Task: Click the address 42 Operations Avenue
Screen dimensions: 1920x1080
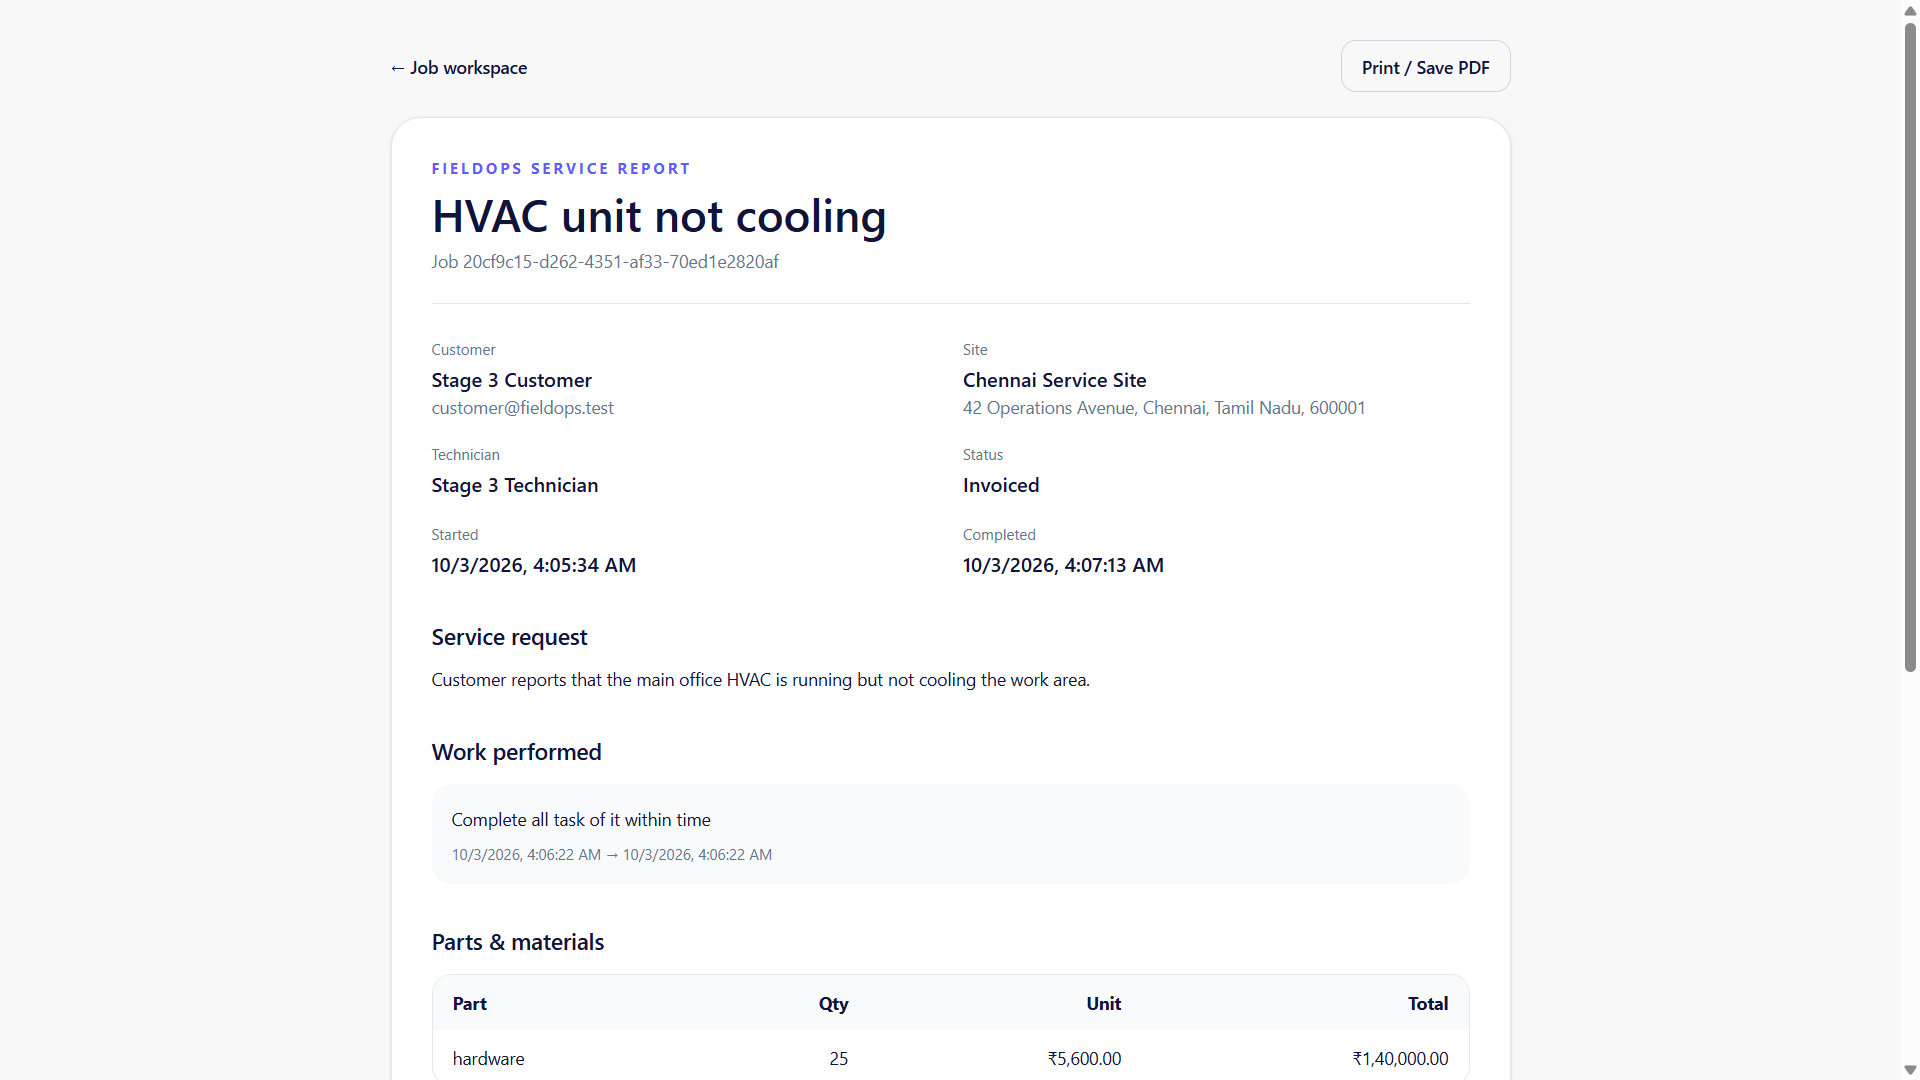Action: 1164,408
